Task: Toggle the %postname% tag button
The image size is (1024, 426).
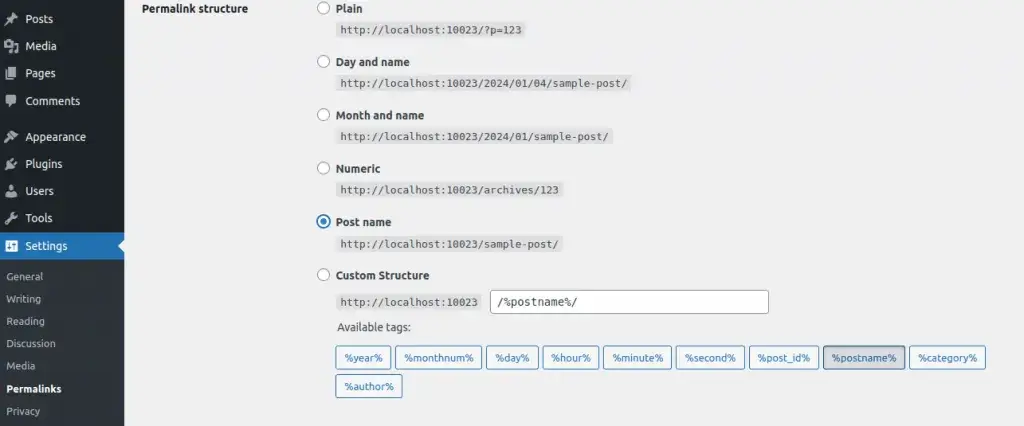Action: tap(864, 358)
